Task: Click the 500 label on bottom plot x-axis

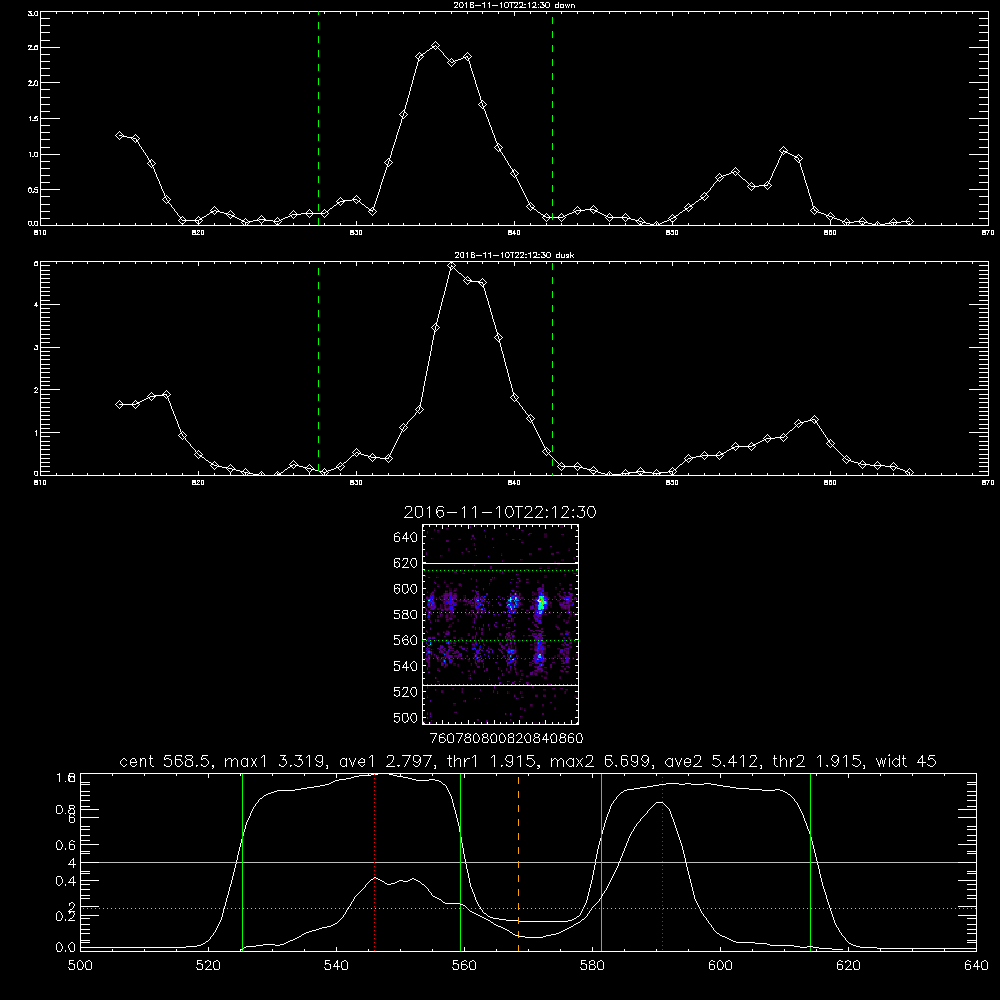Action: 80,965
